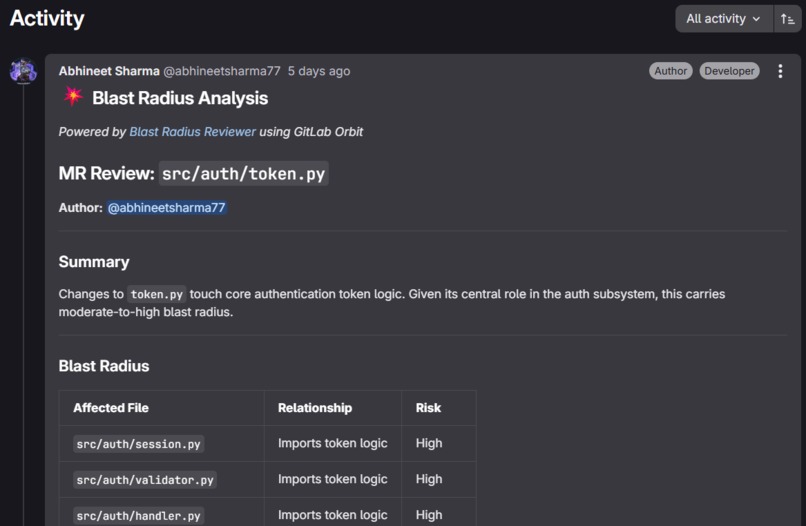
Task: Click the Summary section heading
Action: click(94, 262)
